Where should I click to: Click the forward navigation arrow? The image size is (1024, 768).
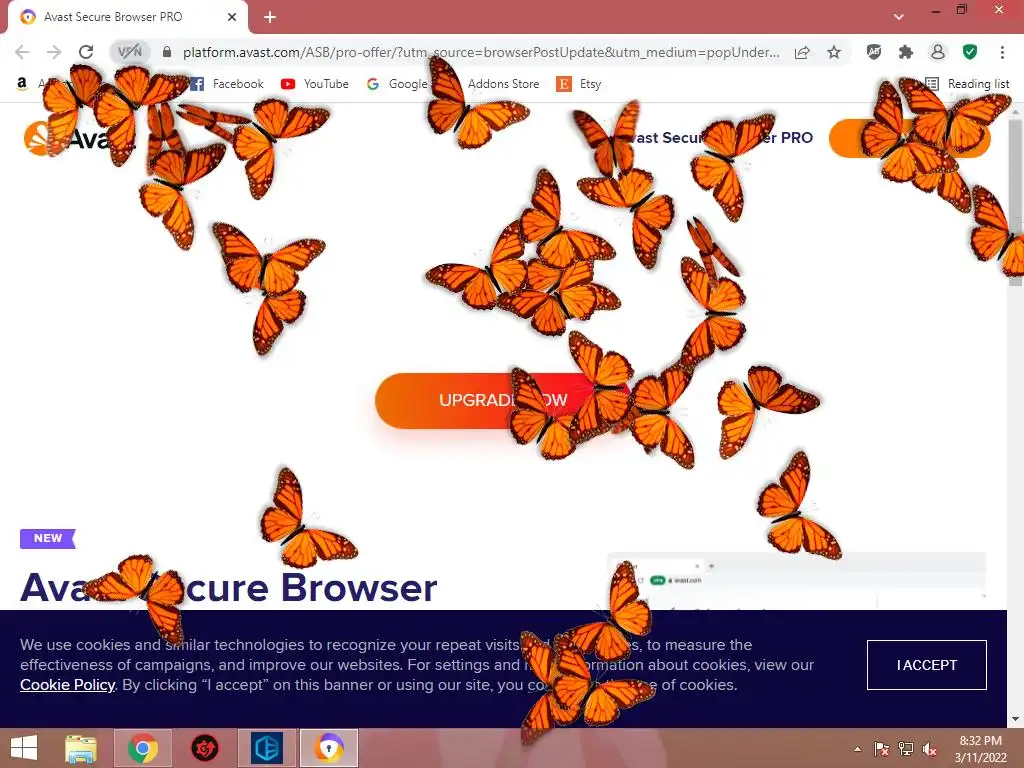tap(54, 52)
